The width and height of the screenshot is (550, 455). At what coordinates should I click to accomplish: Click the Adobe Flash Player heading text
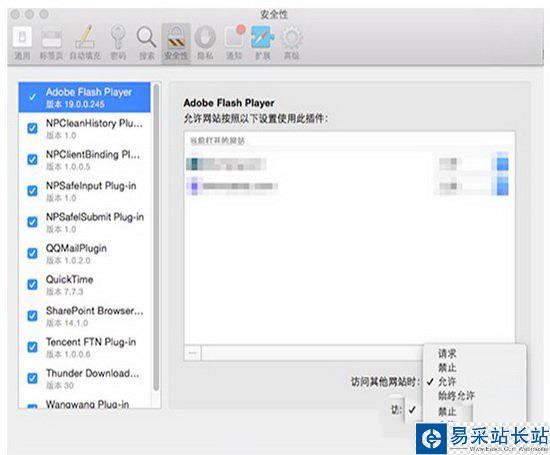[229, 103]
